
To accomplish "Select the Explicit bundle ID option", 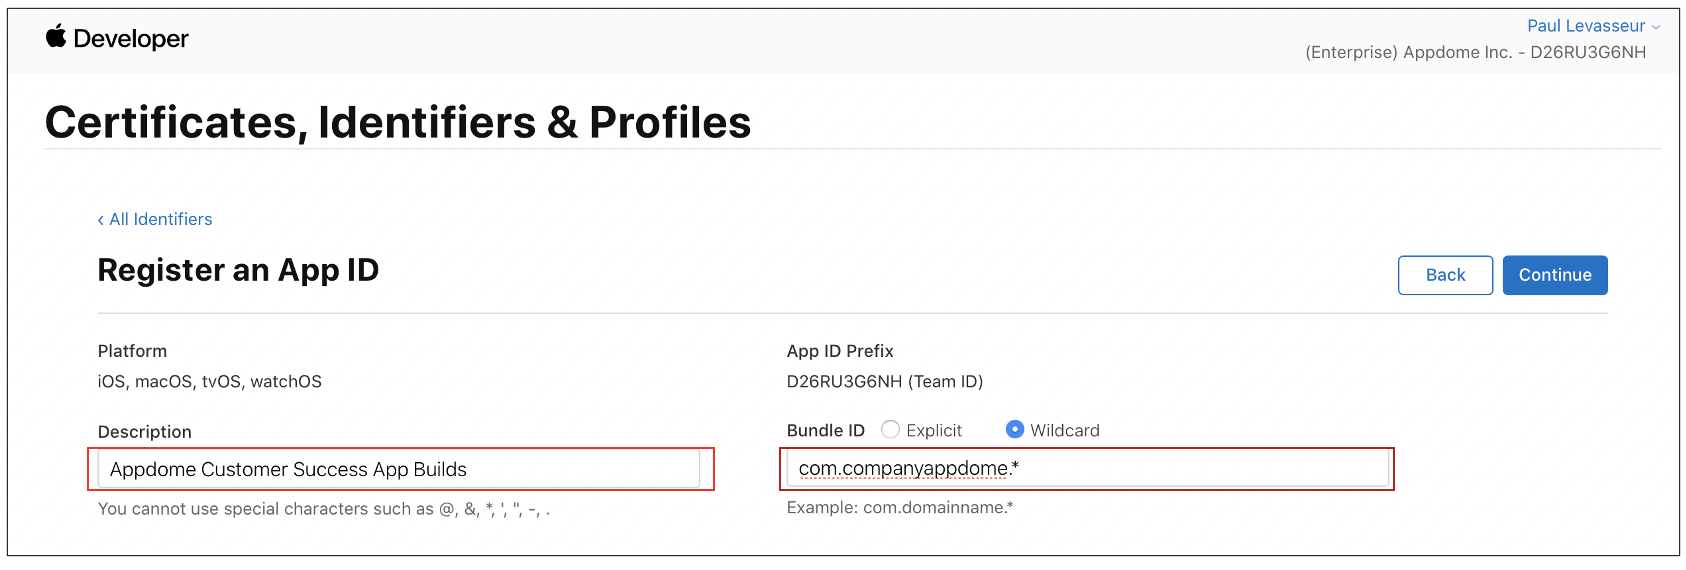I will [890, 429].
